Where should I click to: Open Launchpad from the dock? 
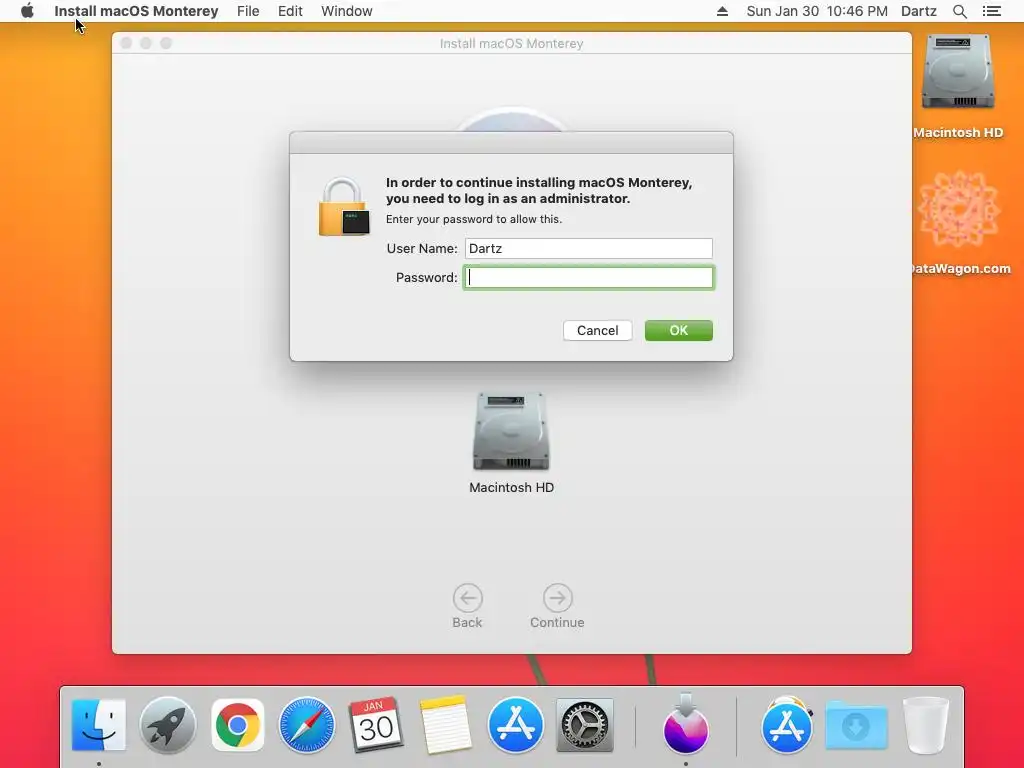[168, 725]
